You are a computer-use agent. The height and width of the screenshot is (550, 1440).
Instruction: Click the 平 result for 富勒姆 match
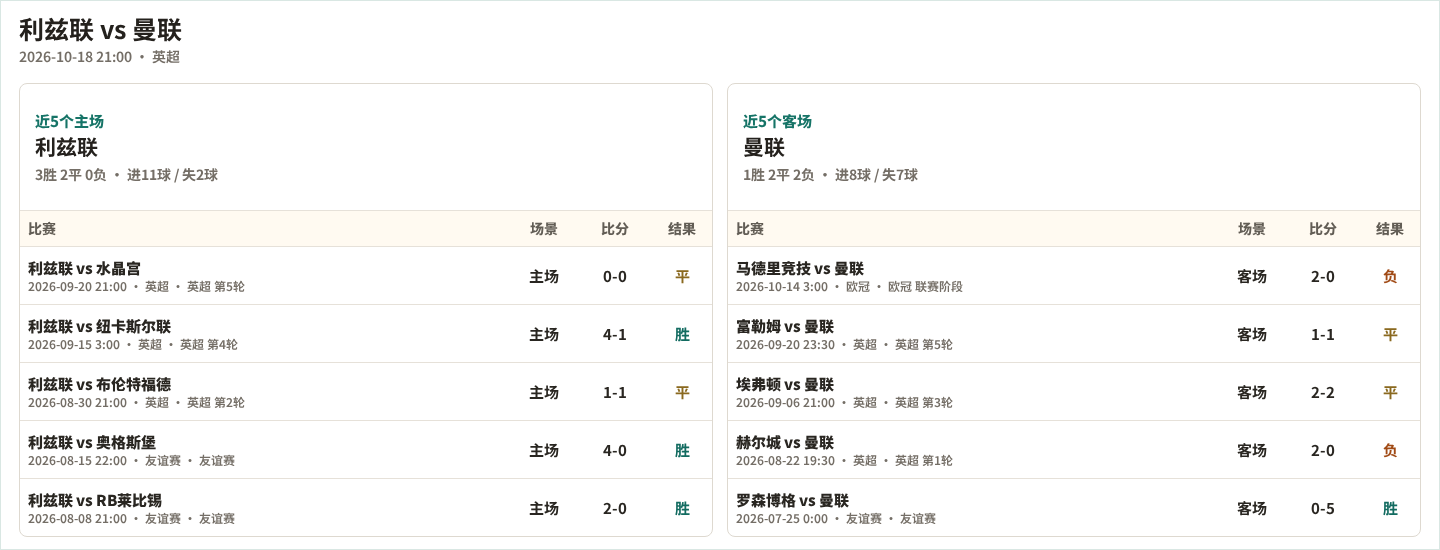click(1390, 334)
